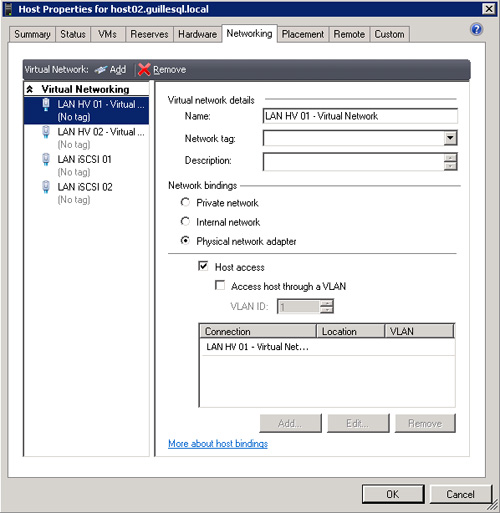500x513 pixels.
Task: Select the LAN HV 01 network adapter icon
Action: [x=46, y=105]
